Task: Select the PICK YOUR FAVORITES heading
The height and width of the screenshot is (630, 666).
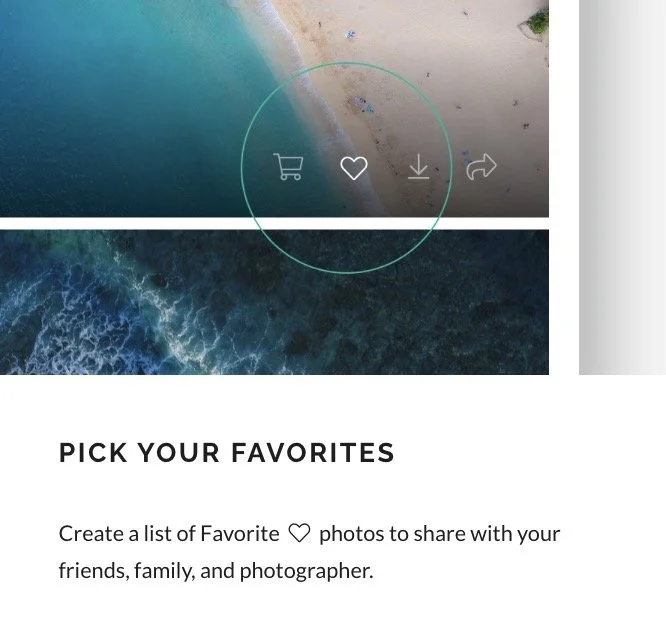Action: pos(227,452)
